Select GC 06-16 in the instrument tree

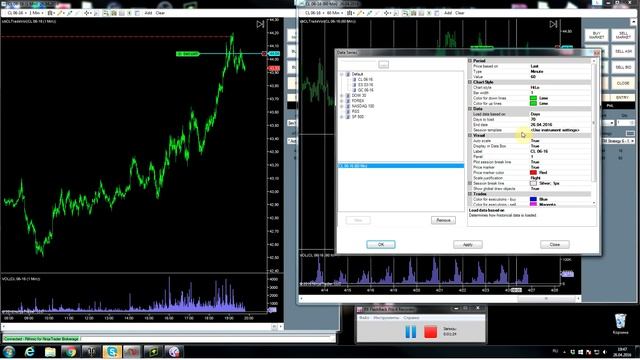(x=365, y=90)
